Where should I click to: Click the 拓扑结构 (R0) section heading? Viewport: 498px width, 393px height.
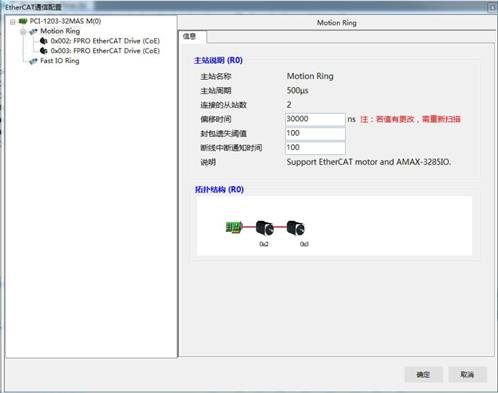219,190
